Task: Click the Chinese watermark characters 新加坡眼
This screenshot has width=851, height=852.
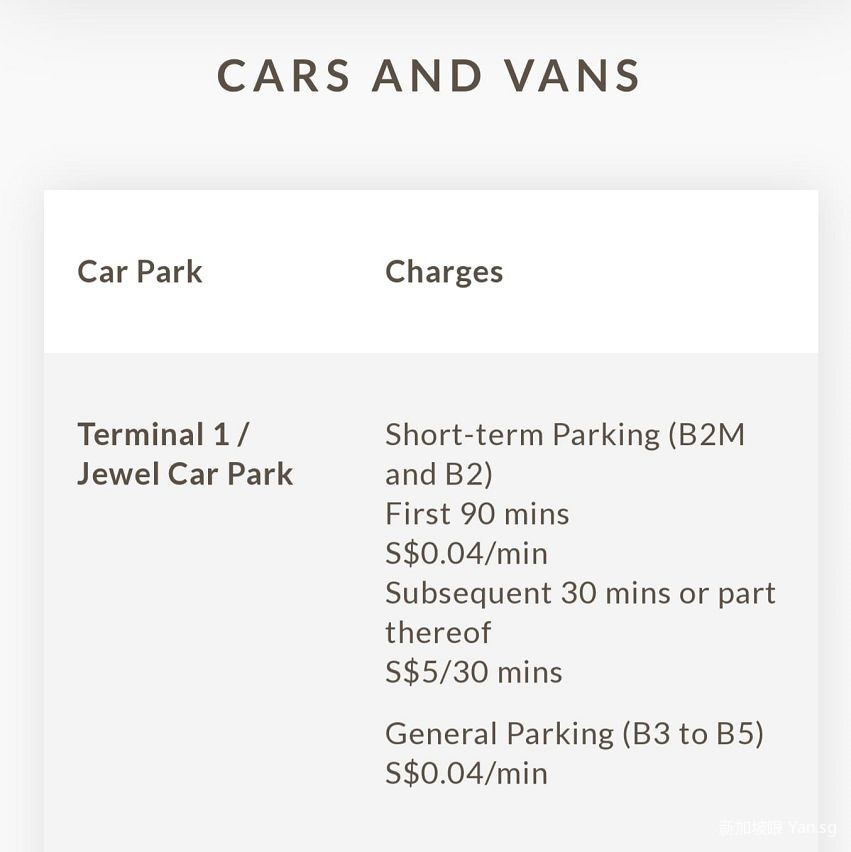Action: pos(750,828)
